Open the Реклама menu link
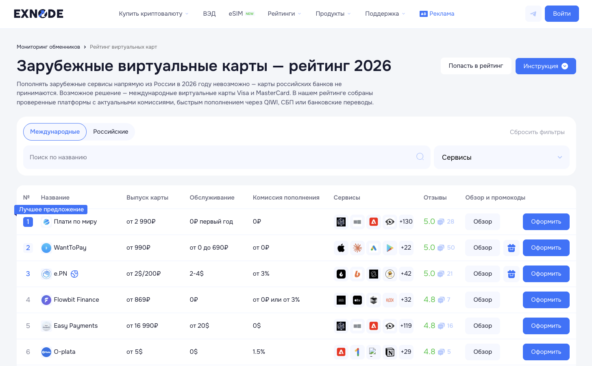 click(x=437, y=14)
